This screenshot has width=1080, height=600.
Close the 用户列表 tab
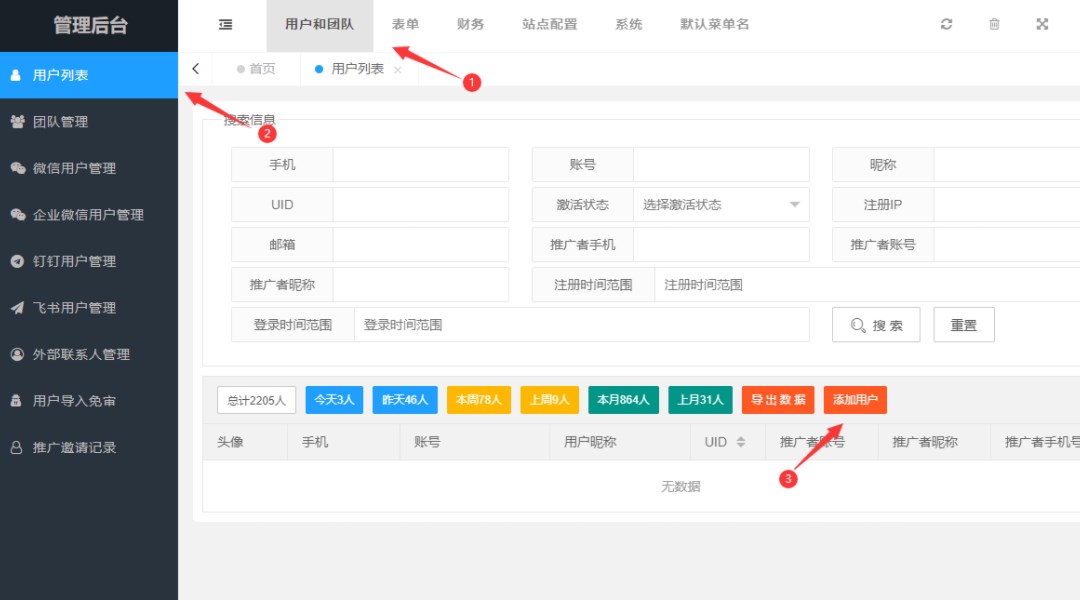[398, 70]
